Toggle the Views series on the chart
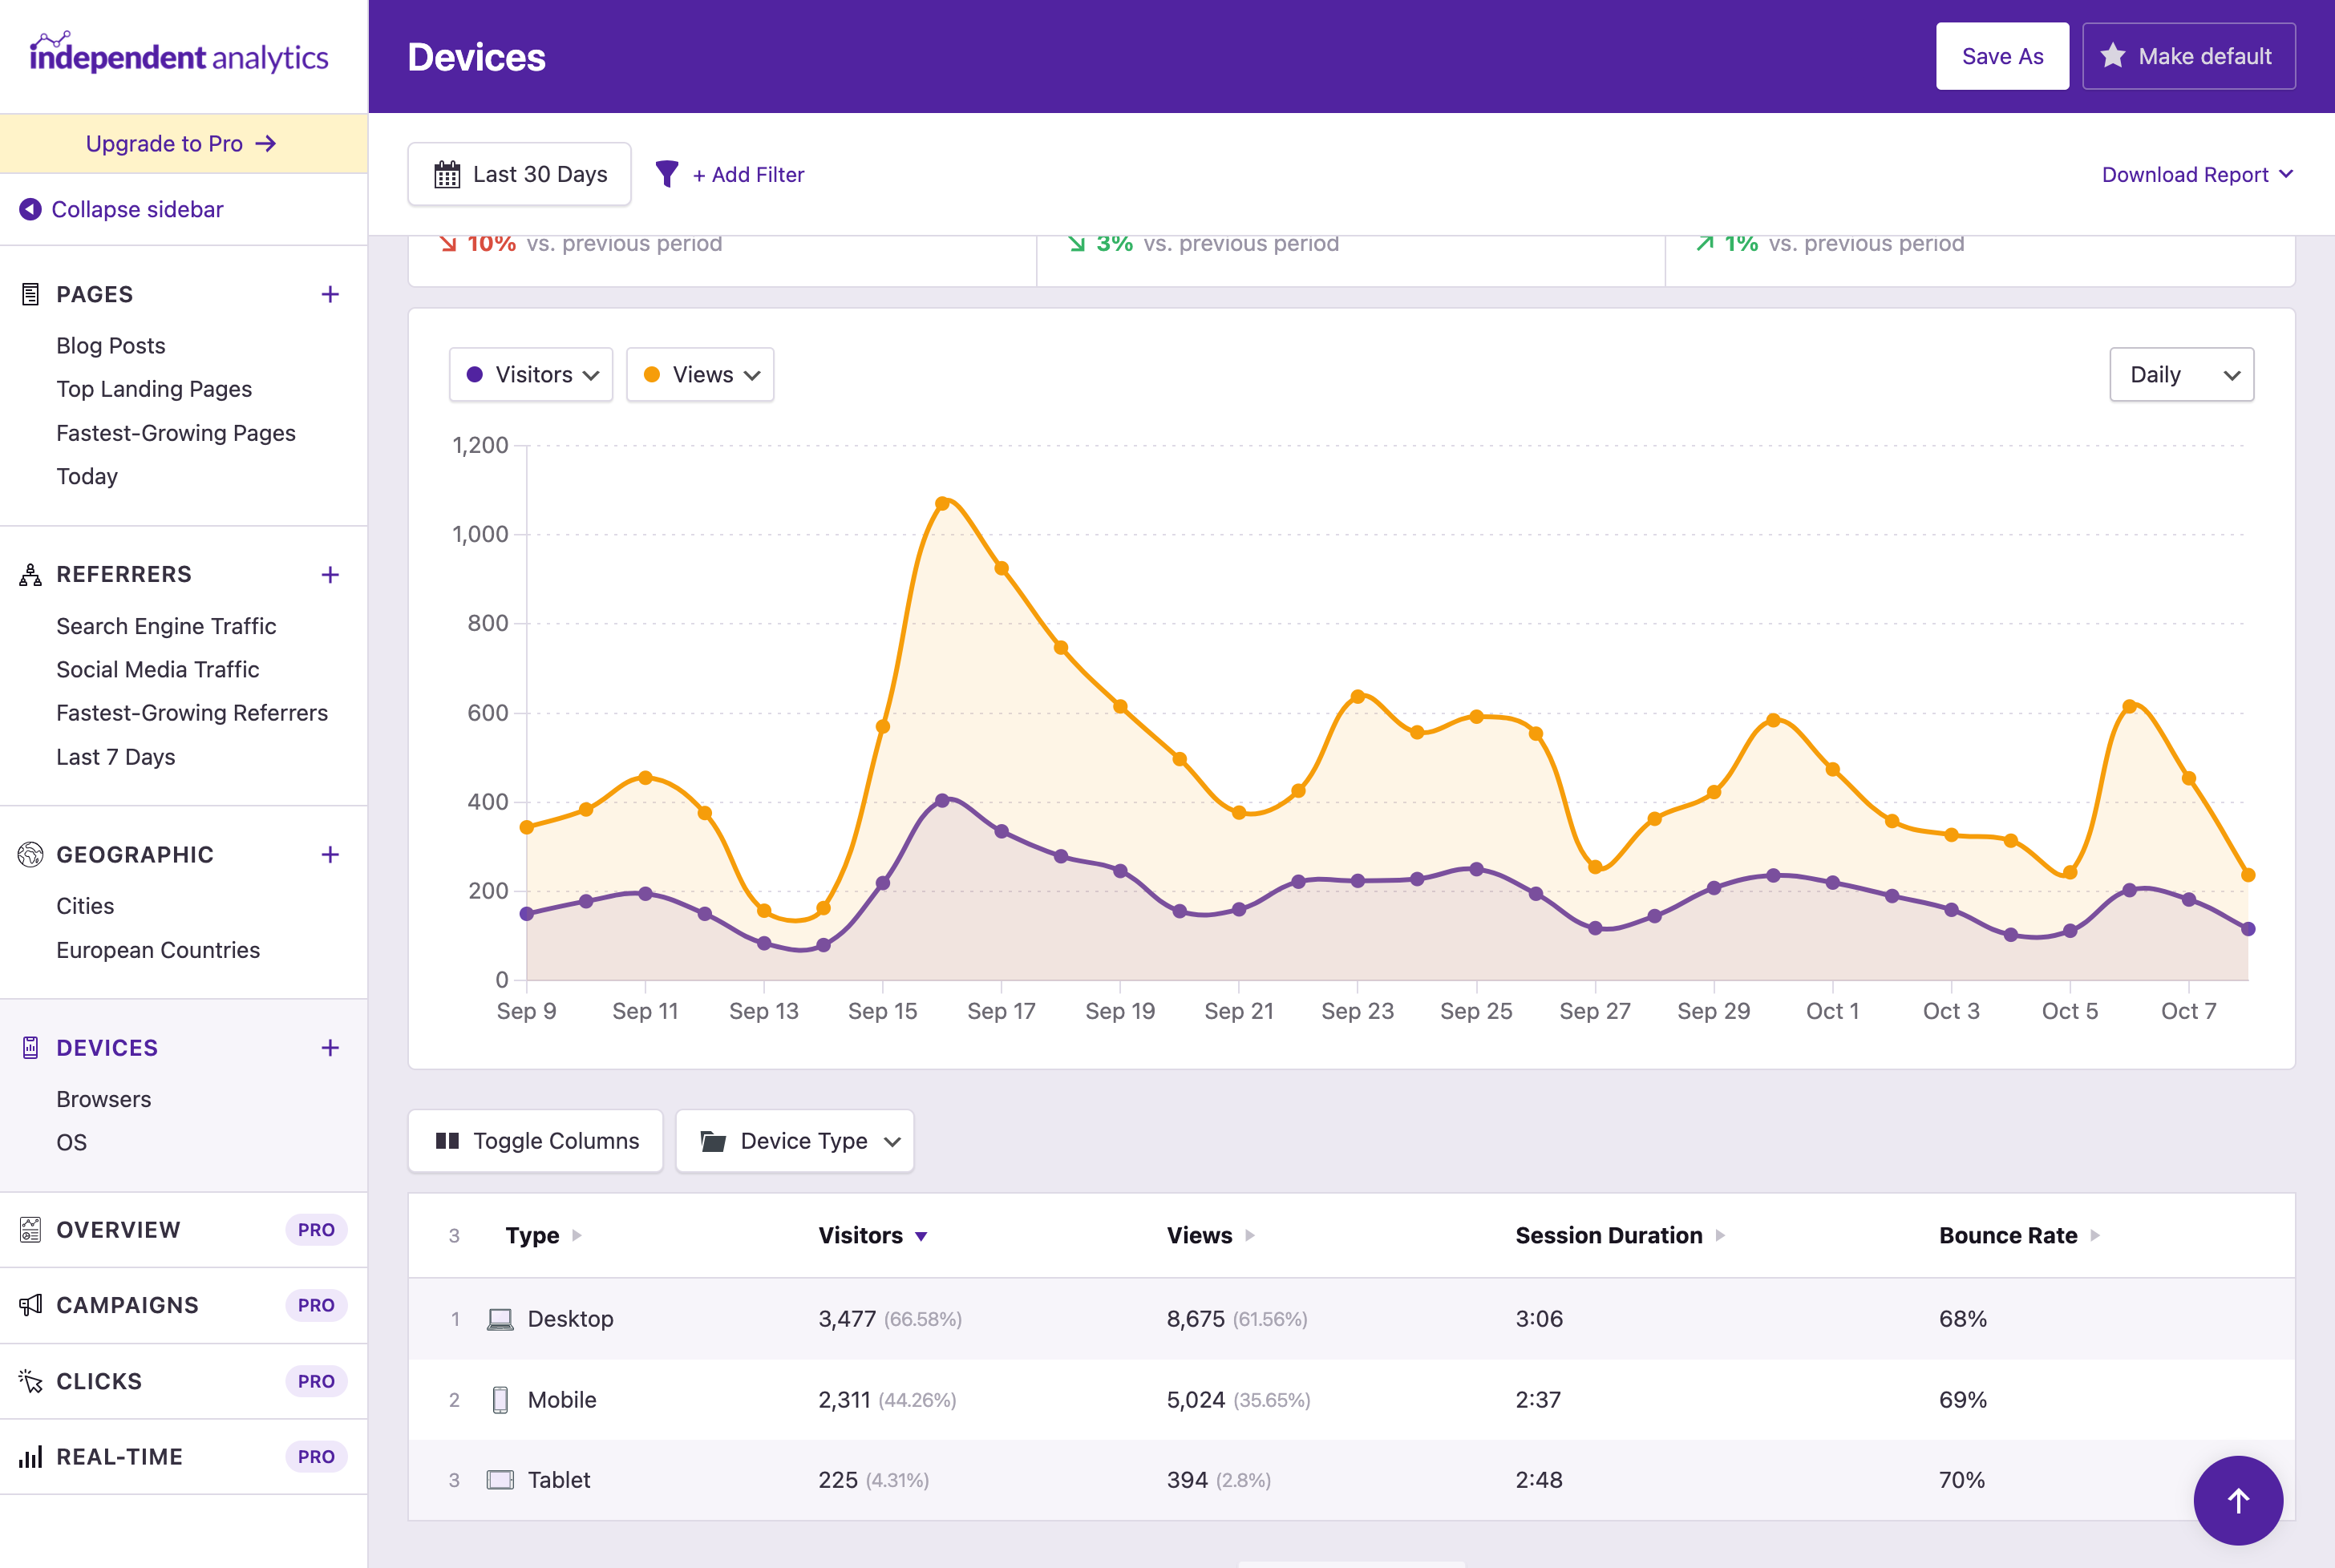2335x1568 pixels. (x=699, y=374)
